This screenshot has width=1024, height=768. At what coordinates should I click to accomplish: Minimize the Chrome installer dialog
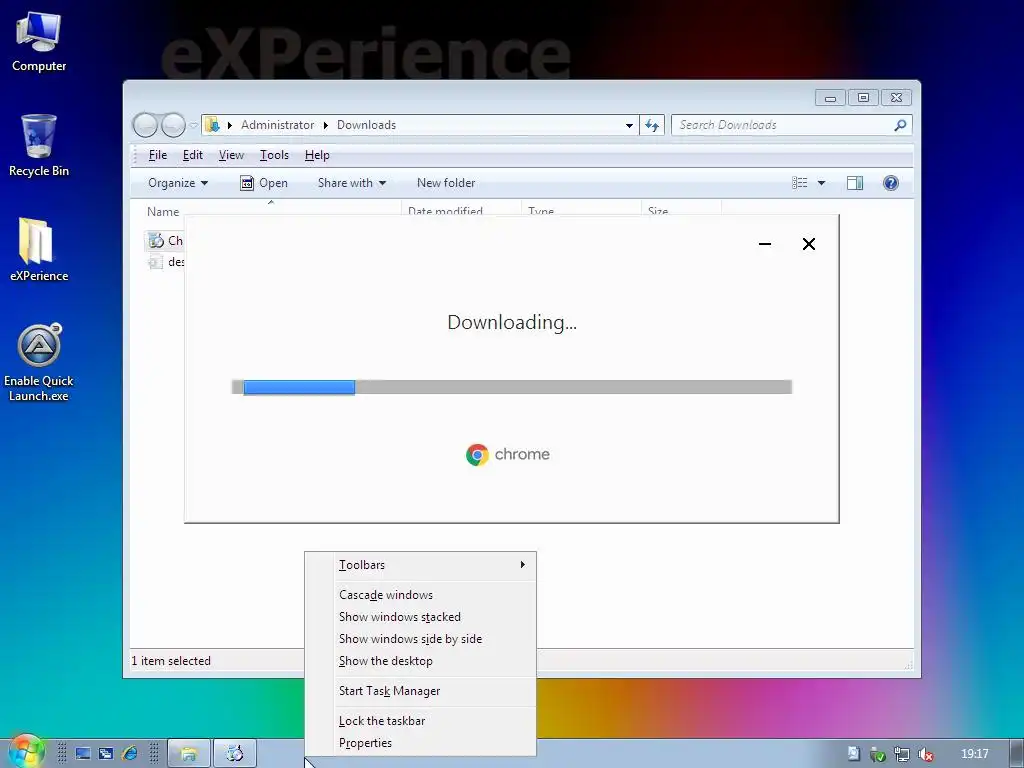click(765, 244)
